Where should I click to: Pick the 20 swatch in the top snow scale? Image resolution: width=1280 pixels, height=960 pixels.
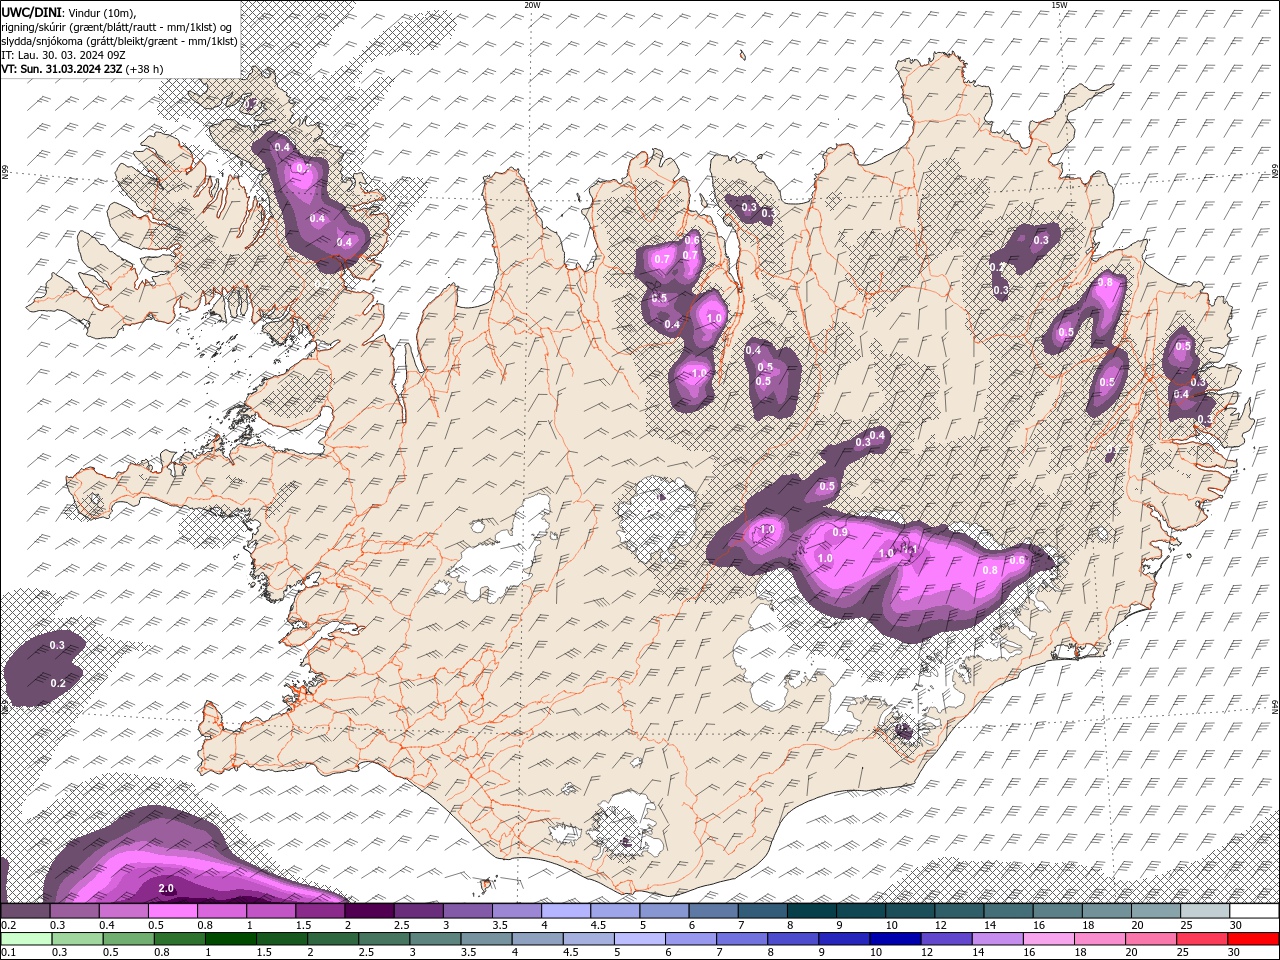pyautogui.click(x=1156, y=911)
